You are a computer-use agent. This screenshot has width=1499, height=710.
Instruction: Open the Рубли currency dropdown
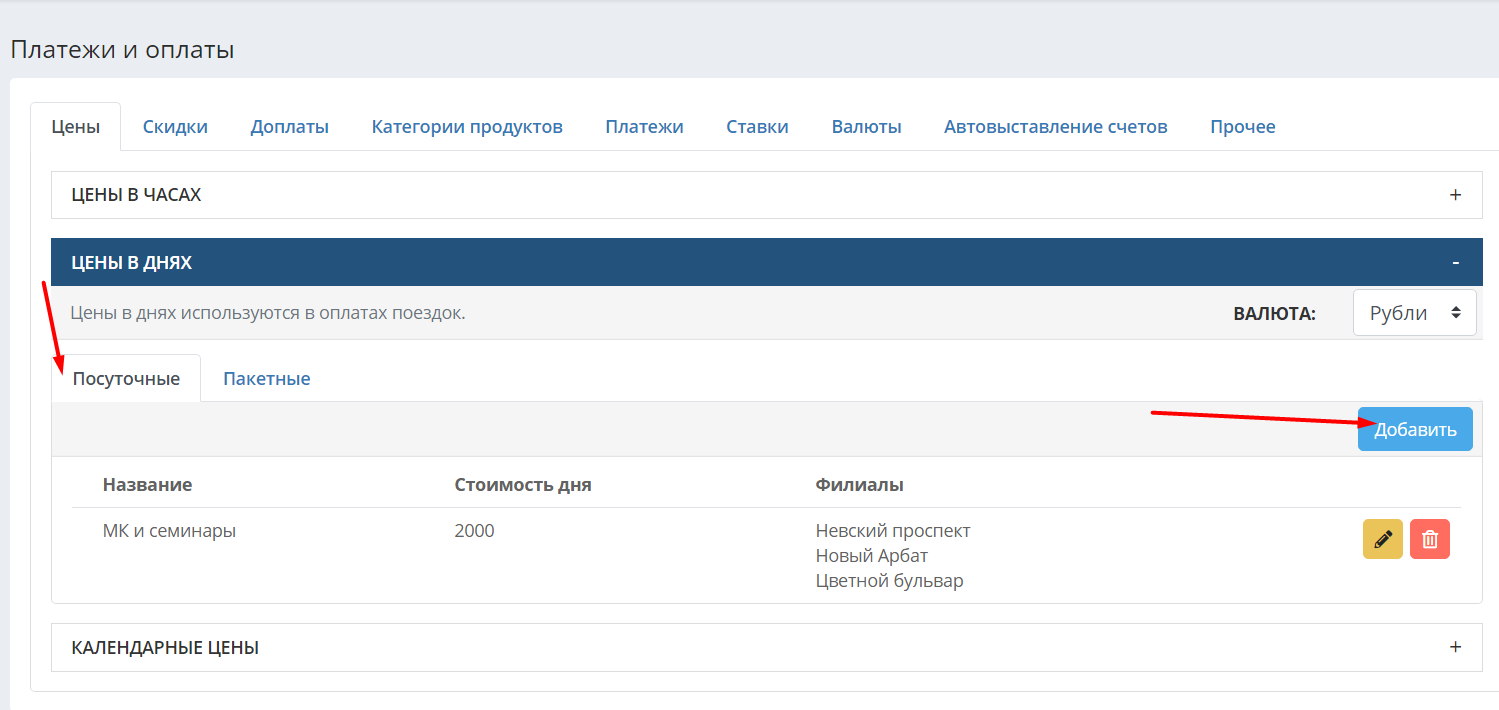1414,313
